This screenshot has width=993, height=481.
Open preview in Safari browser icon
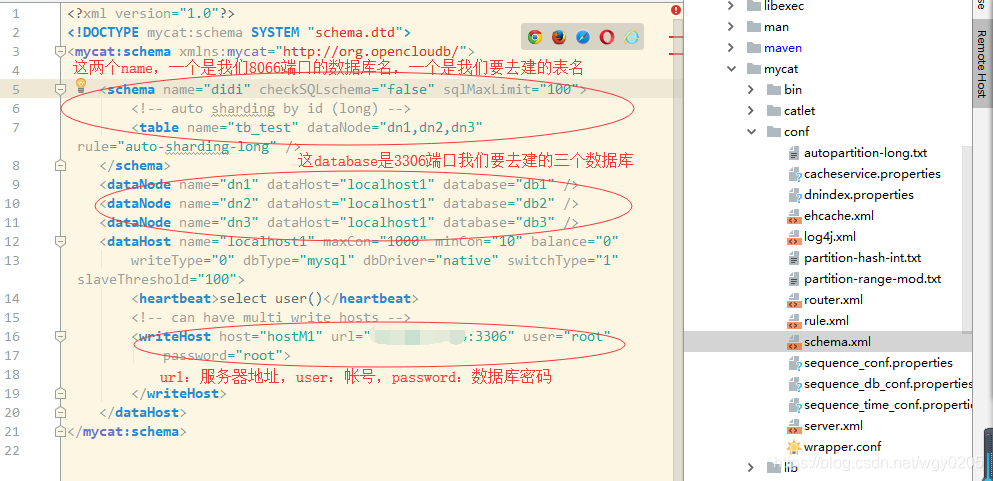(x=583, y=37)
